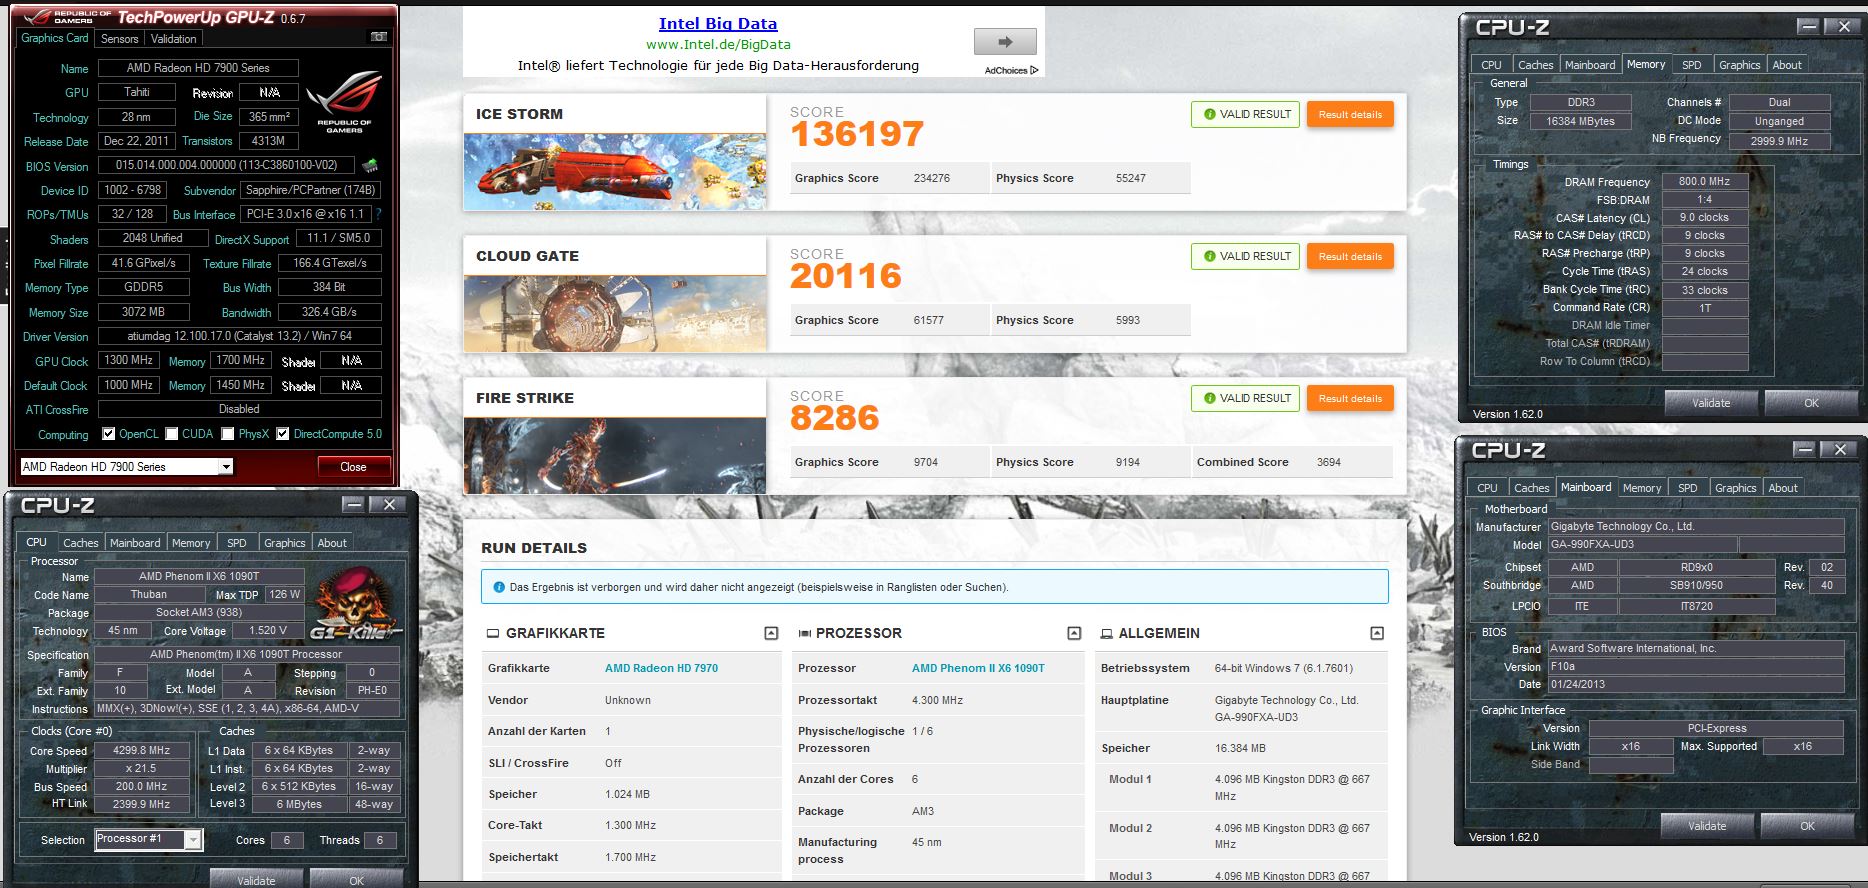Toggle the DirectCompute 5.0 checkbox
This screenshot has height=888, width=1868.
(283, 434)
